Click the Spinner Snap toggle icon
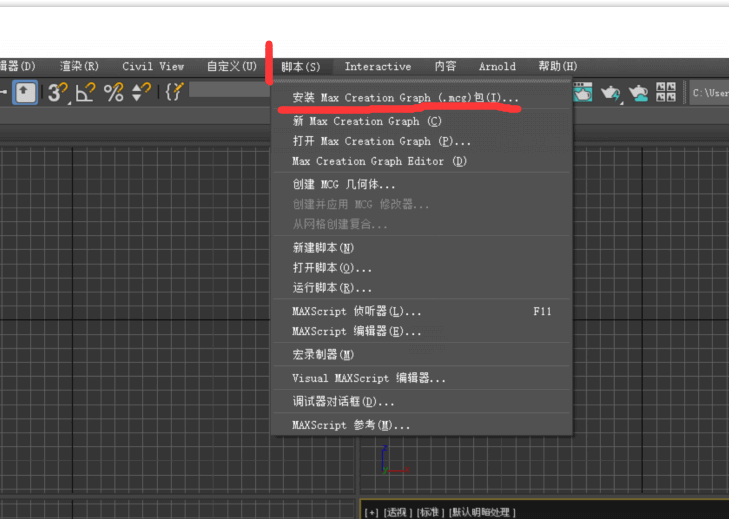 click(141, 93)
